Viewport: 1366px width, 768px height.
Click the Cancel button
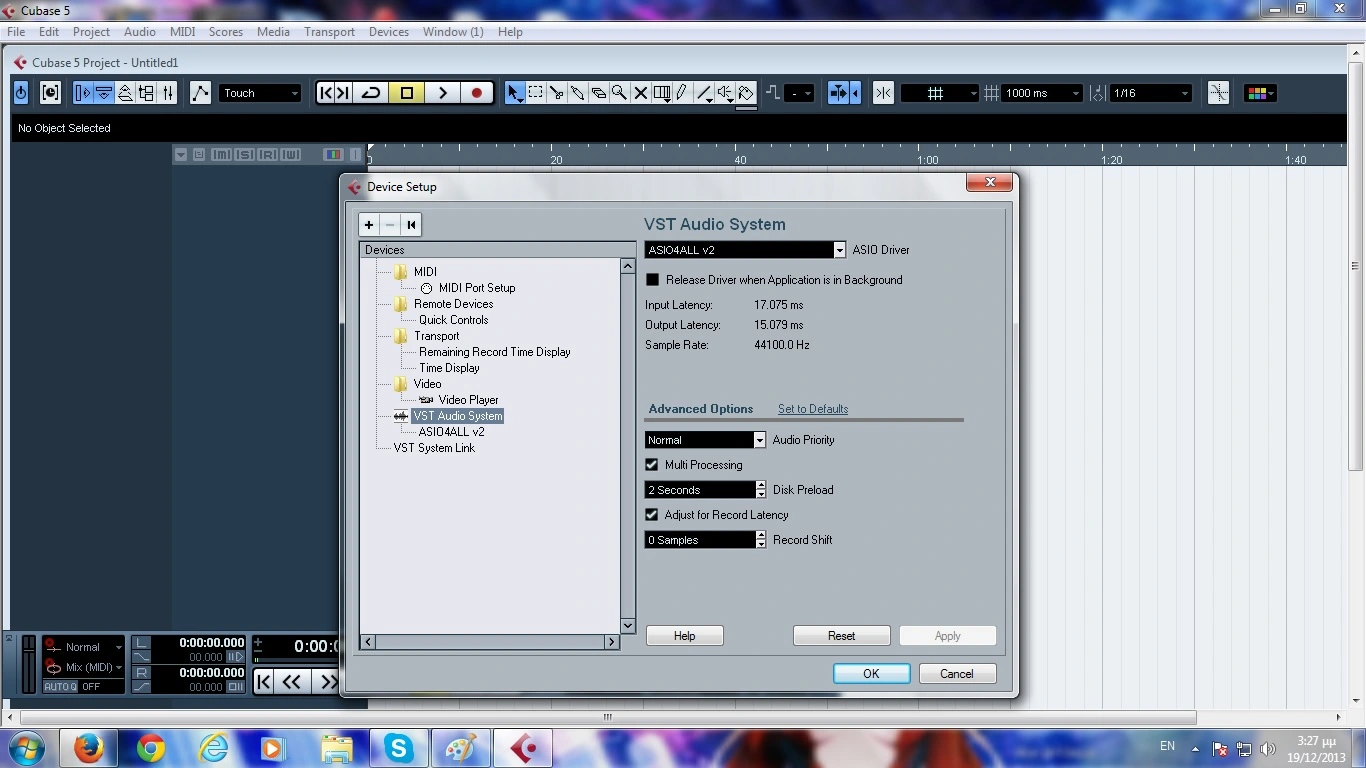pos(957,674)
